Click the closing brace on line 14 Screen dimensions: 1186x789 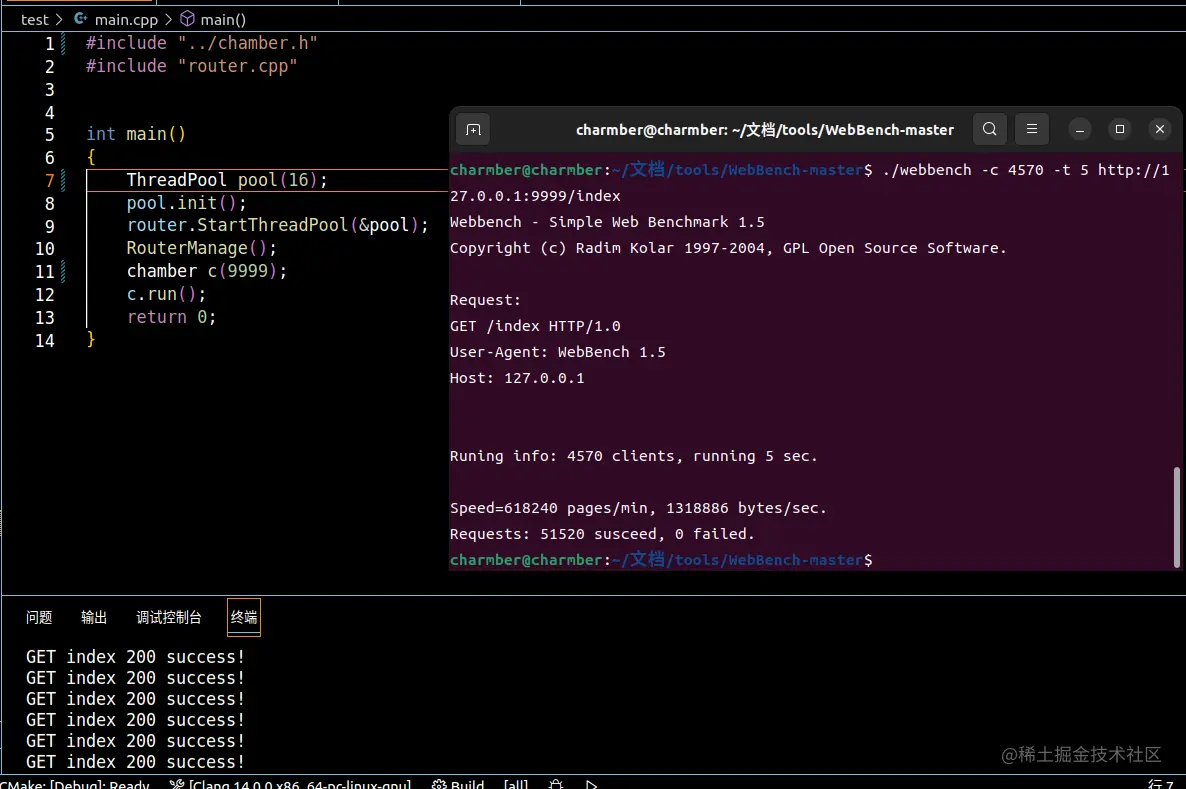[91, 339]
